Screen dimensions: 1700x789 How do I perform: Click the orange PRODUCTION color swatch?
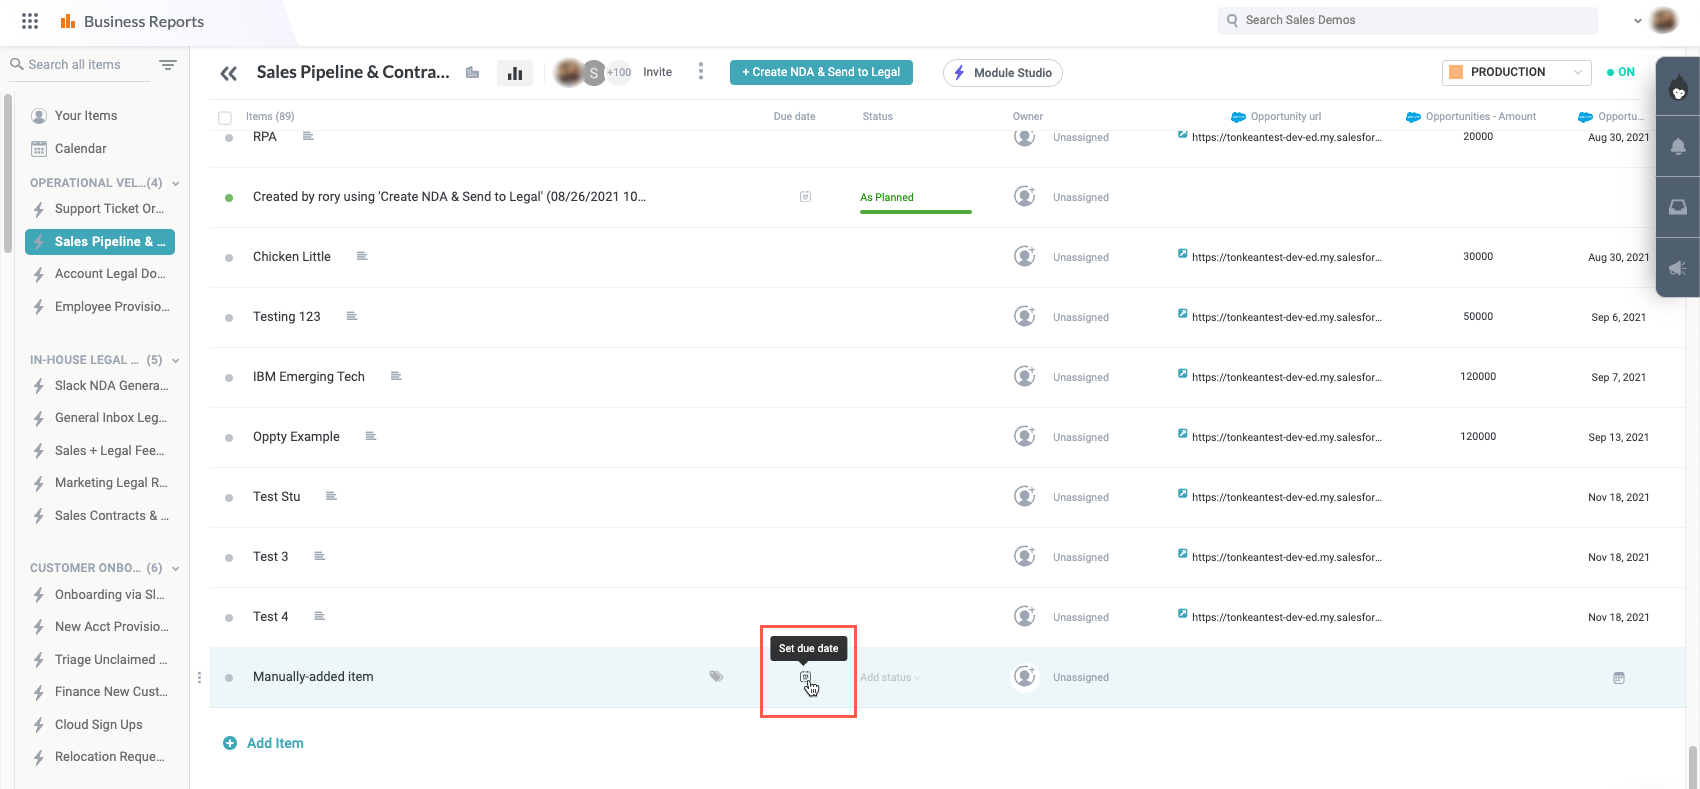(x=1456, y=72)
